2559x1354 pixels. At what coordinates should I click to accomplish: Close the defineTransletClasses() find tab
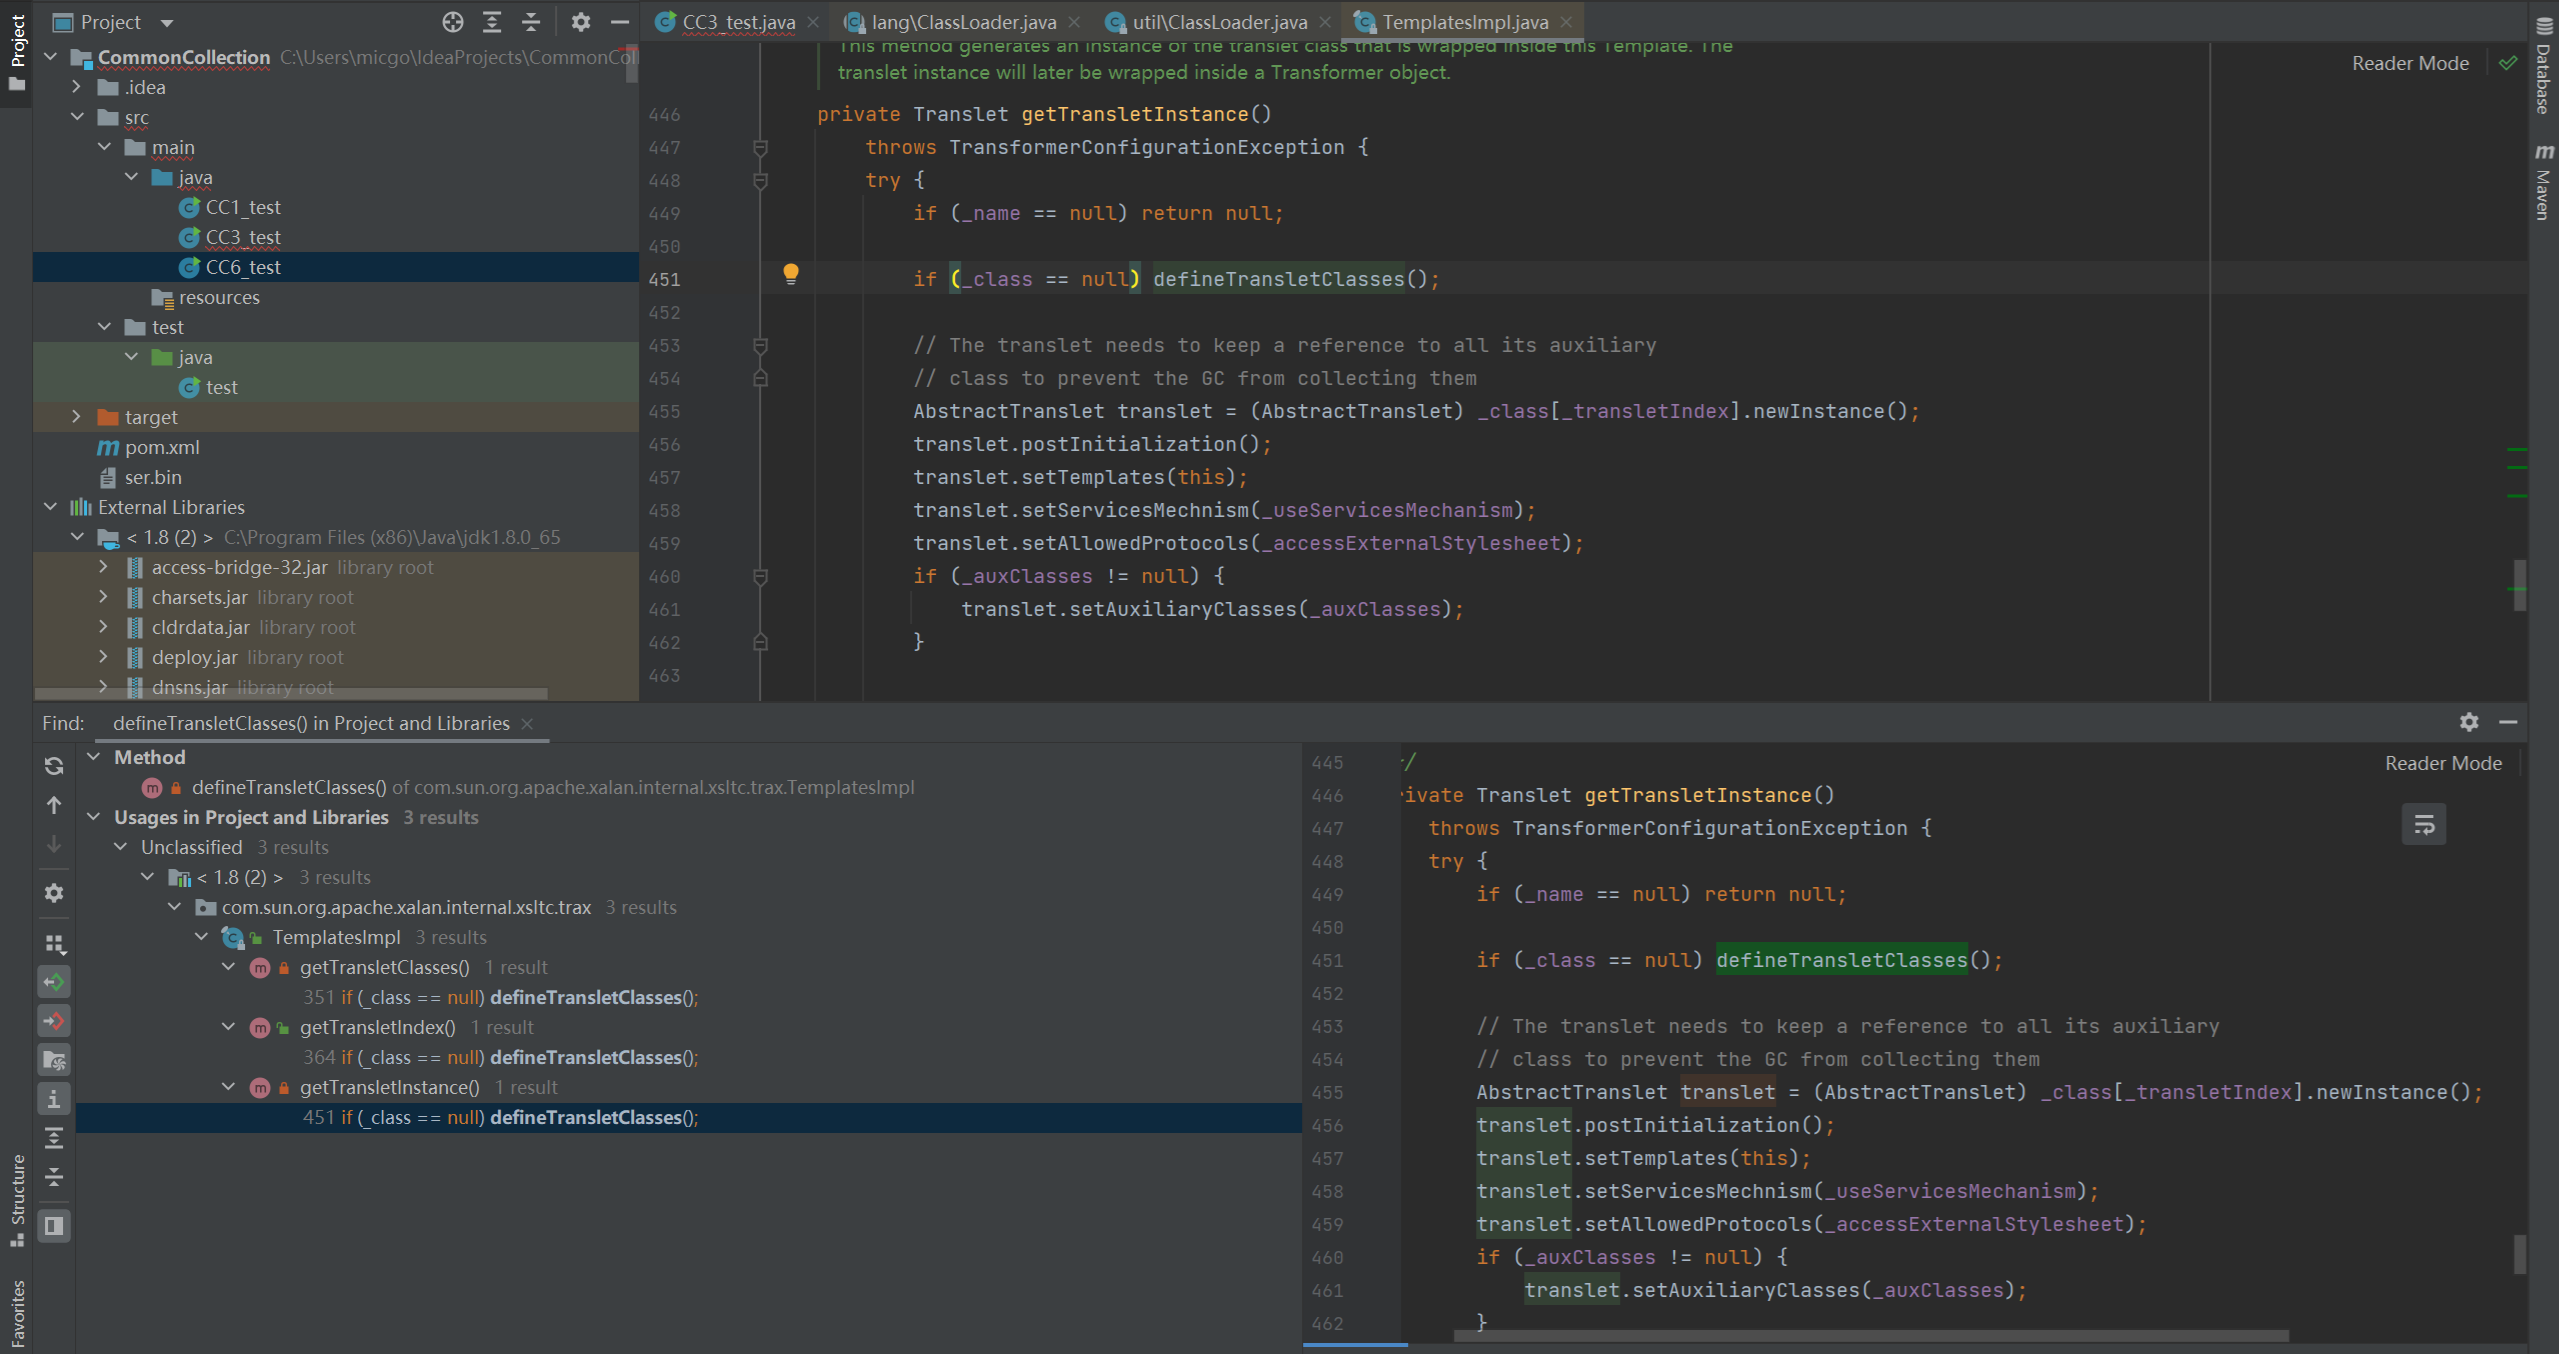point(527,723)
